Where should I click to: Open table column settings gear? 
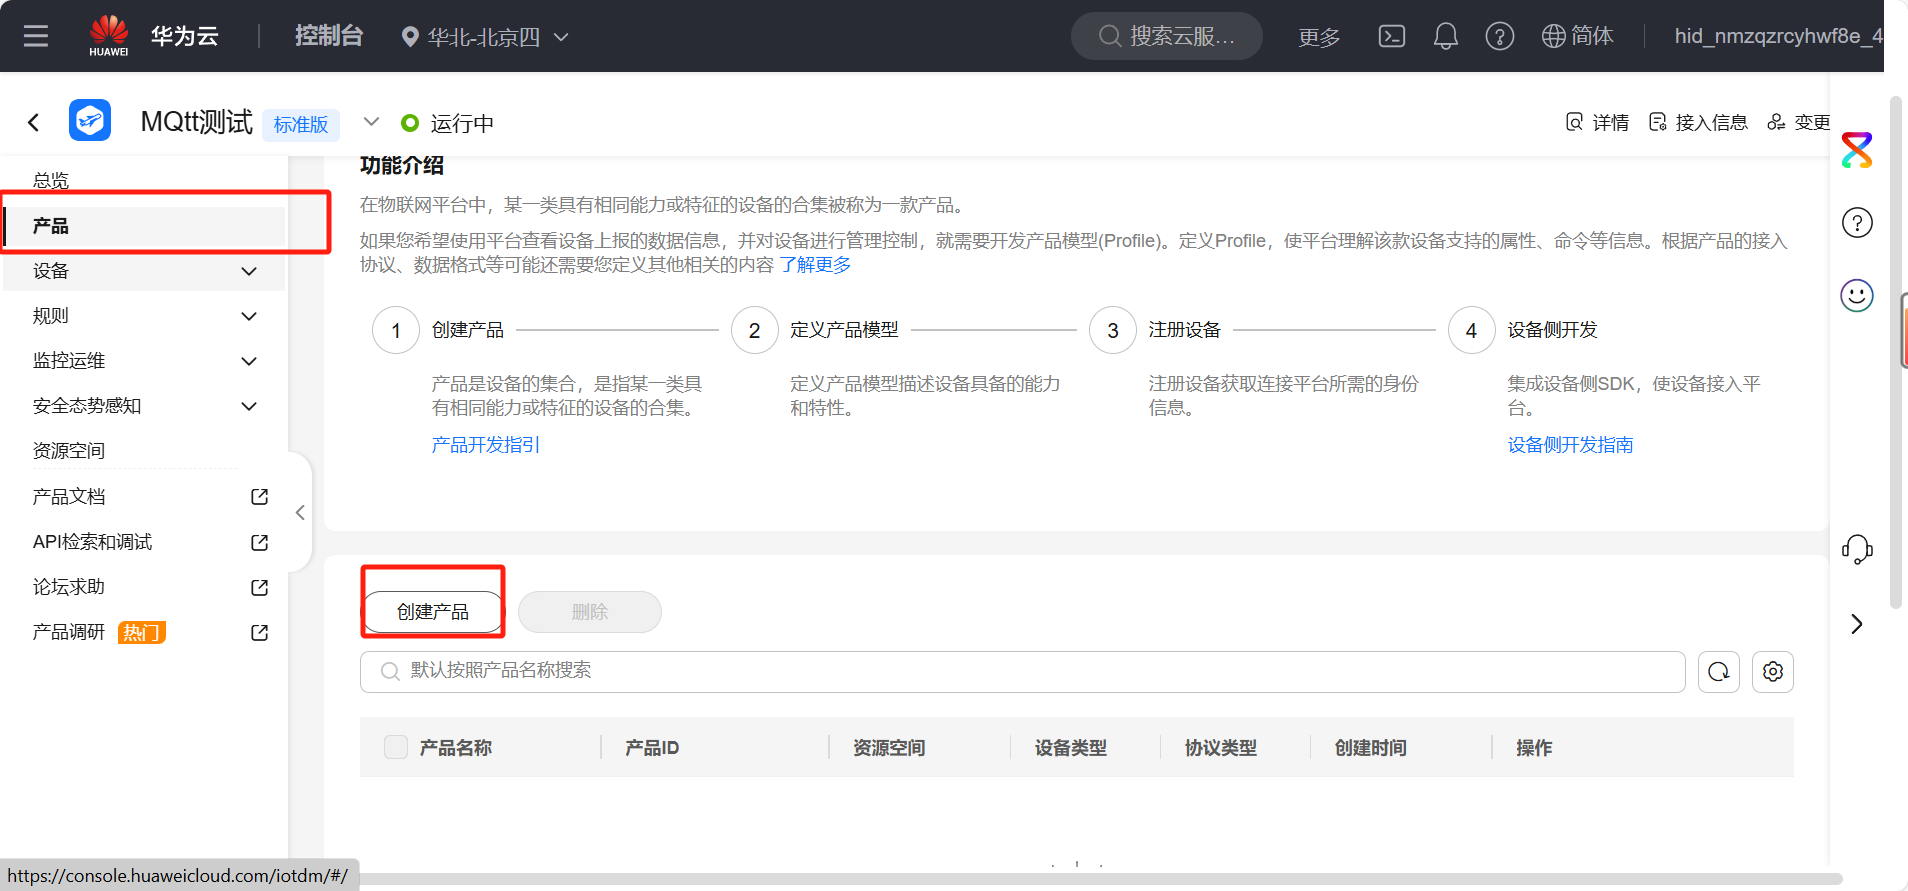tap(1772, 672)
